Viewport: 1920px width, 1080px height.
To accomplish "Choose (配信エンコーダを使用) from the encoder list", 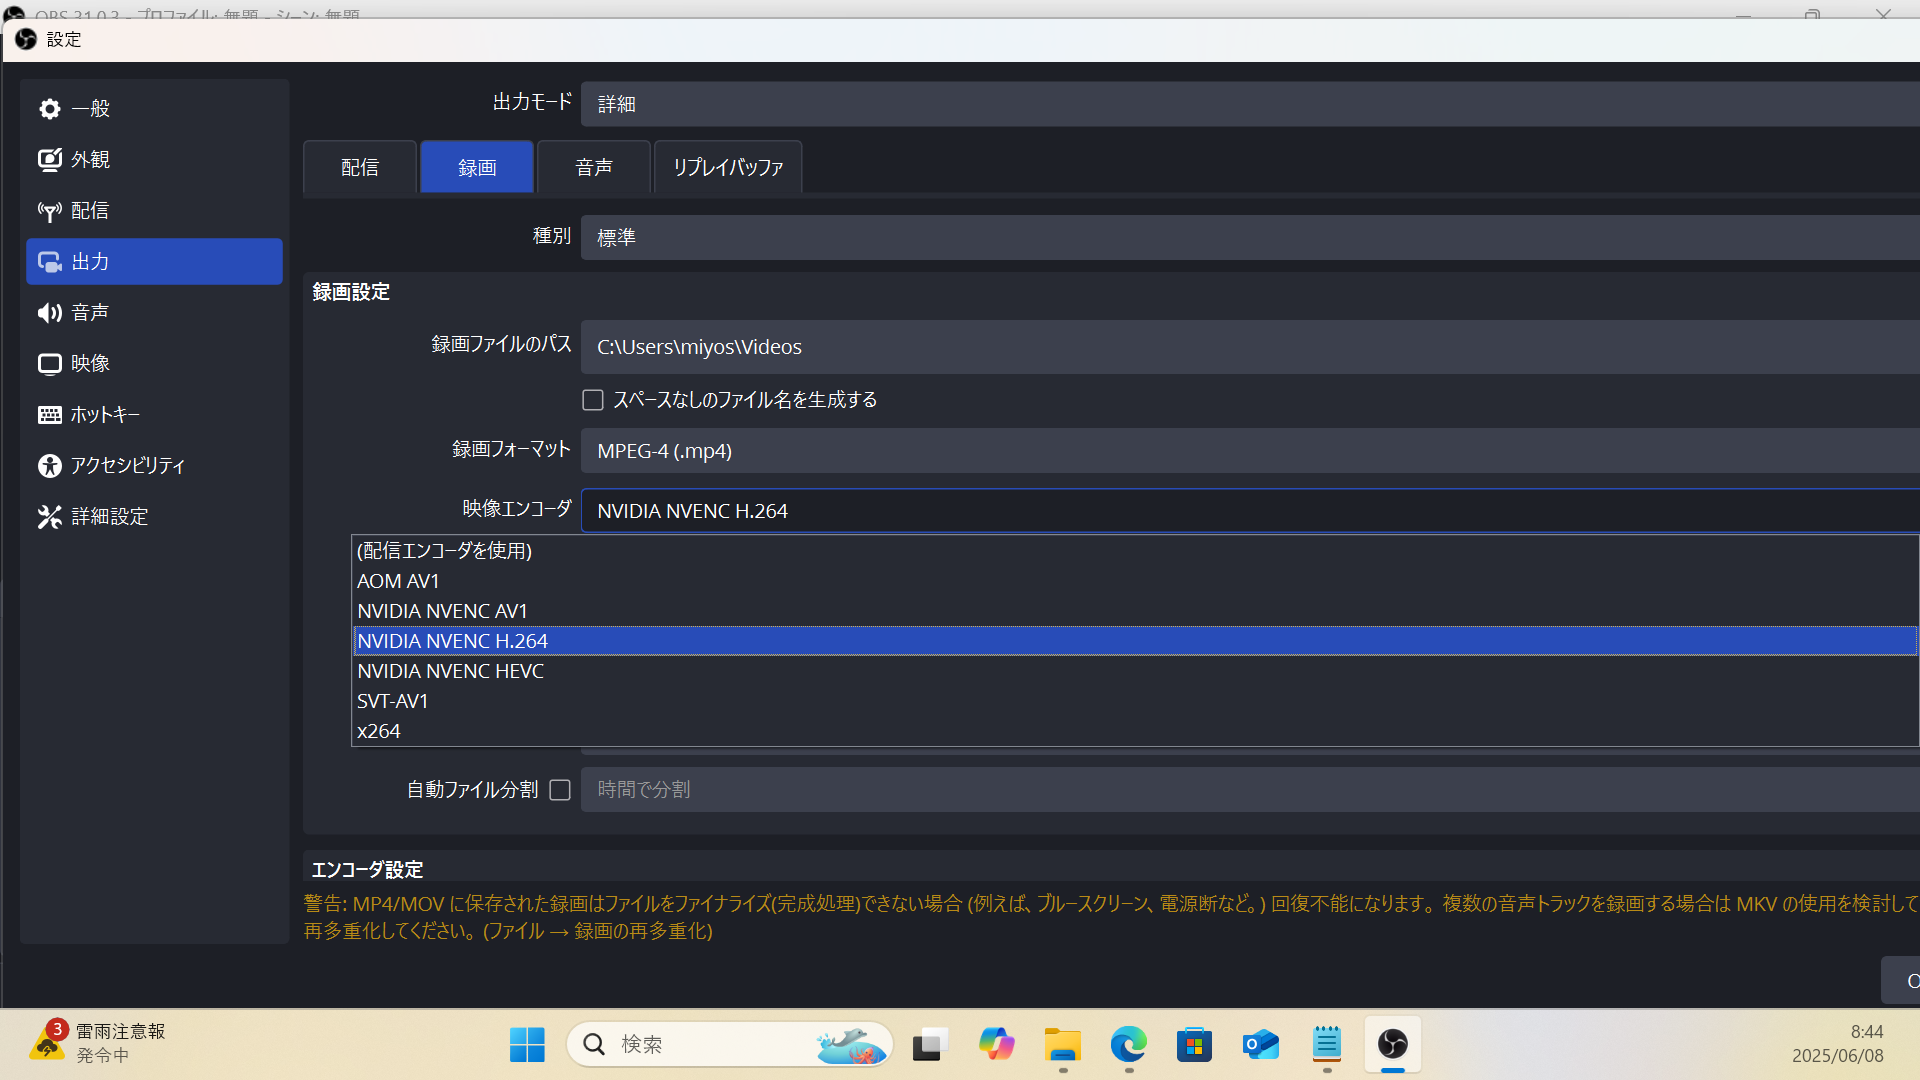I will tap(1135, 551).
